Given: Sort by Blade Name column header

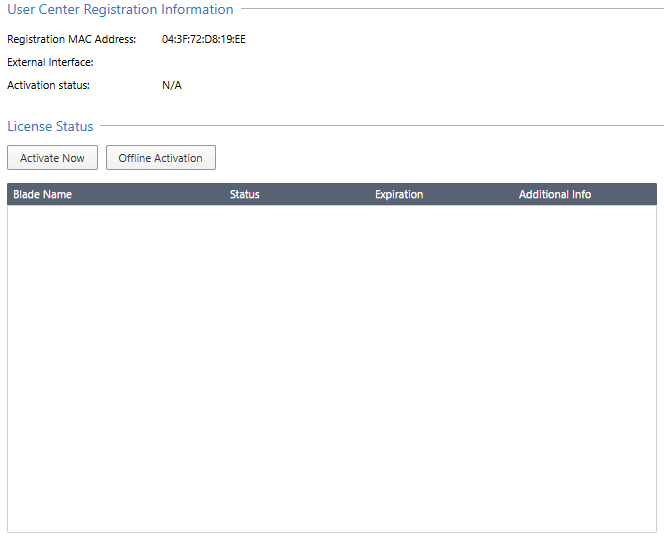Looking at the screenshot, I should (x=42, y=194).
